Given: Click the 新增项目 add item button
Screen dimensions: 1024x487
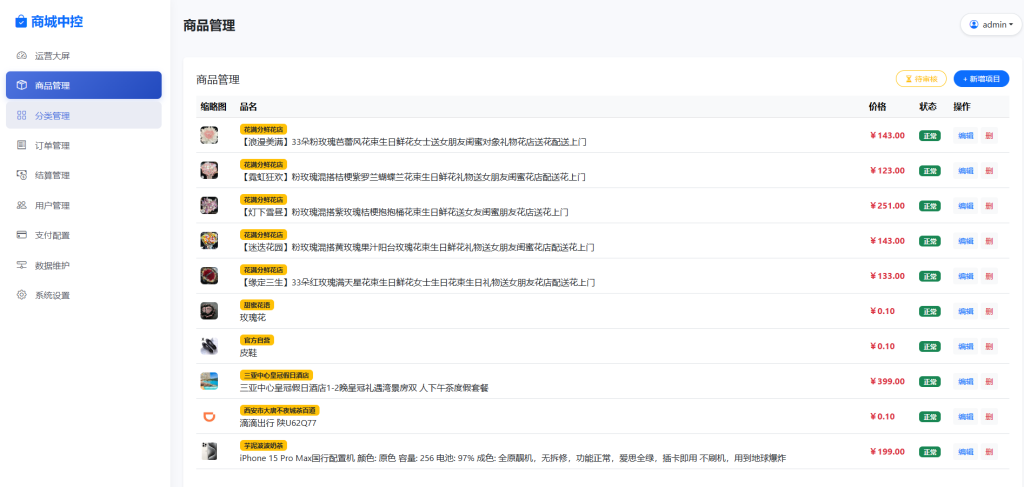Looking at the screenshot, I should pos(981,79).
